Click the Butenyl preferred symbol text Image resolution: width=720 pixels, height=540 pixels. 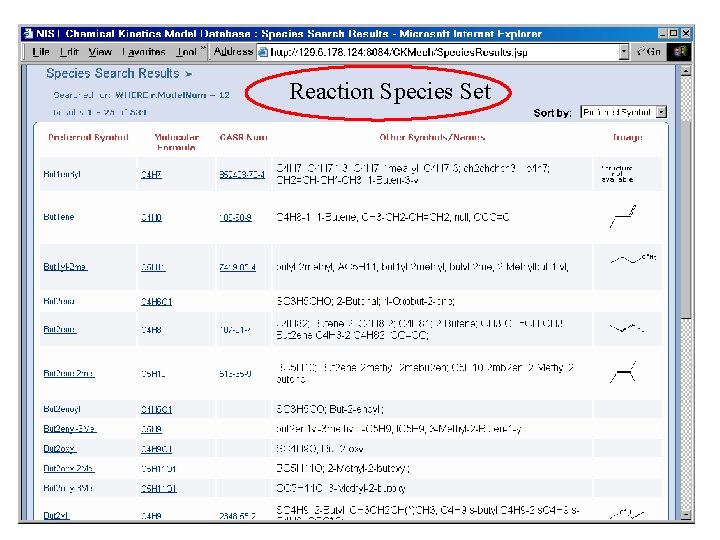point(62,174)
